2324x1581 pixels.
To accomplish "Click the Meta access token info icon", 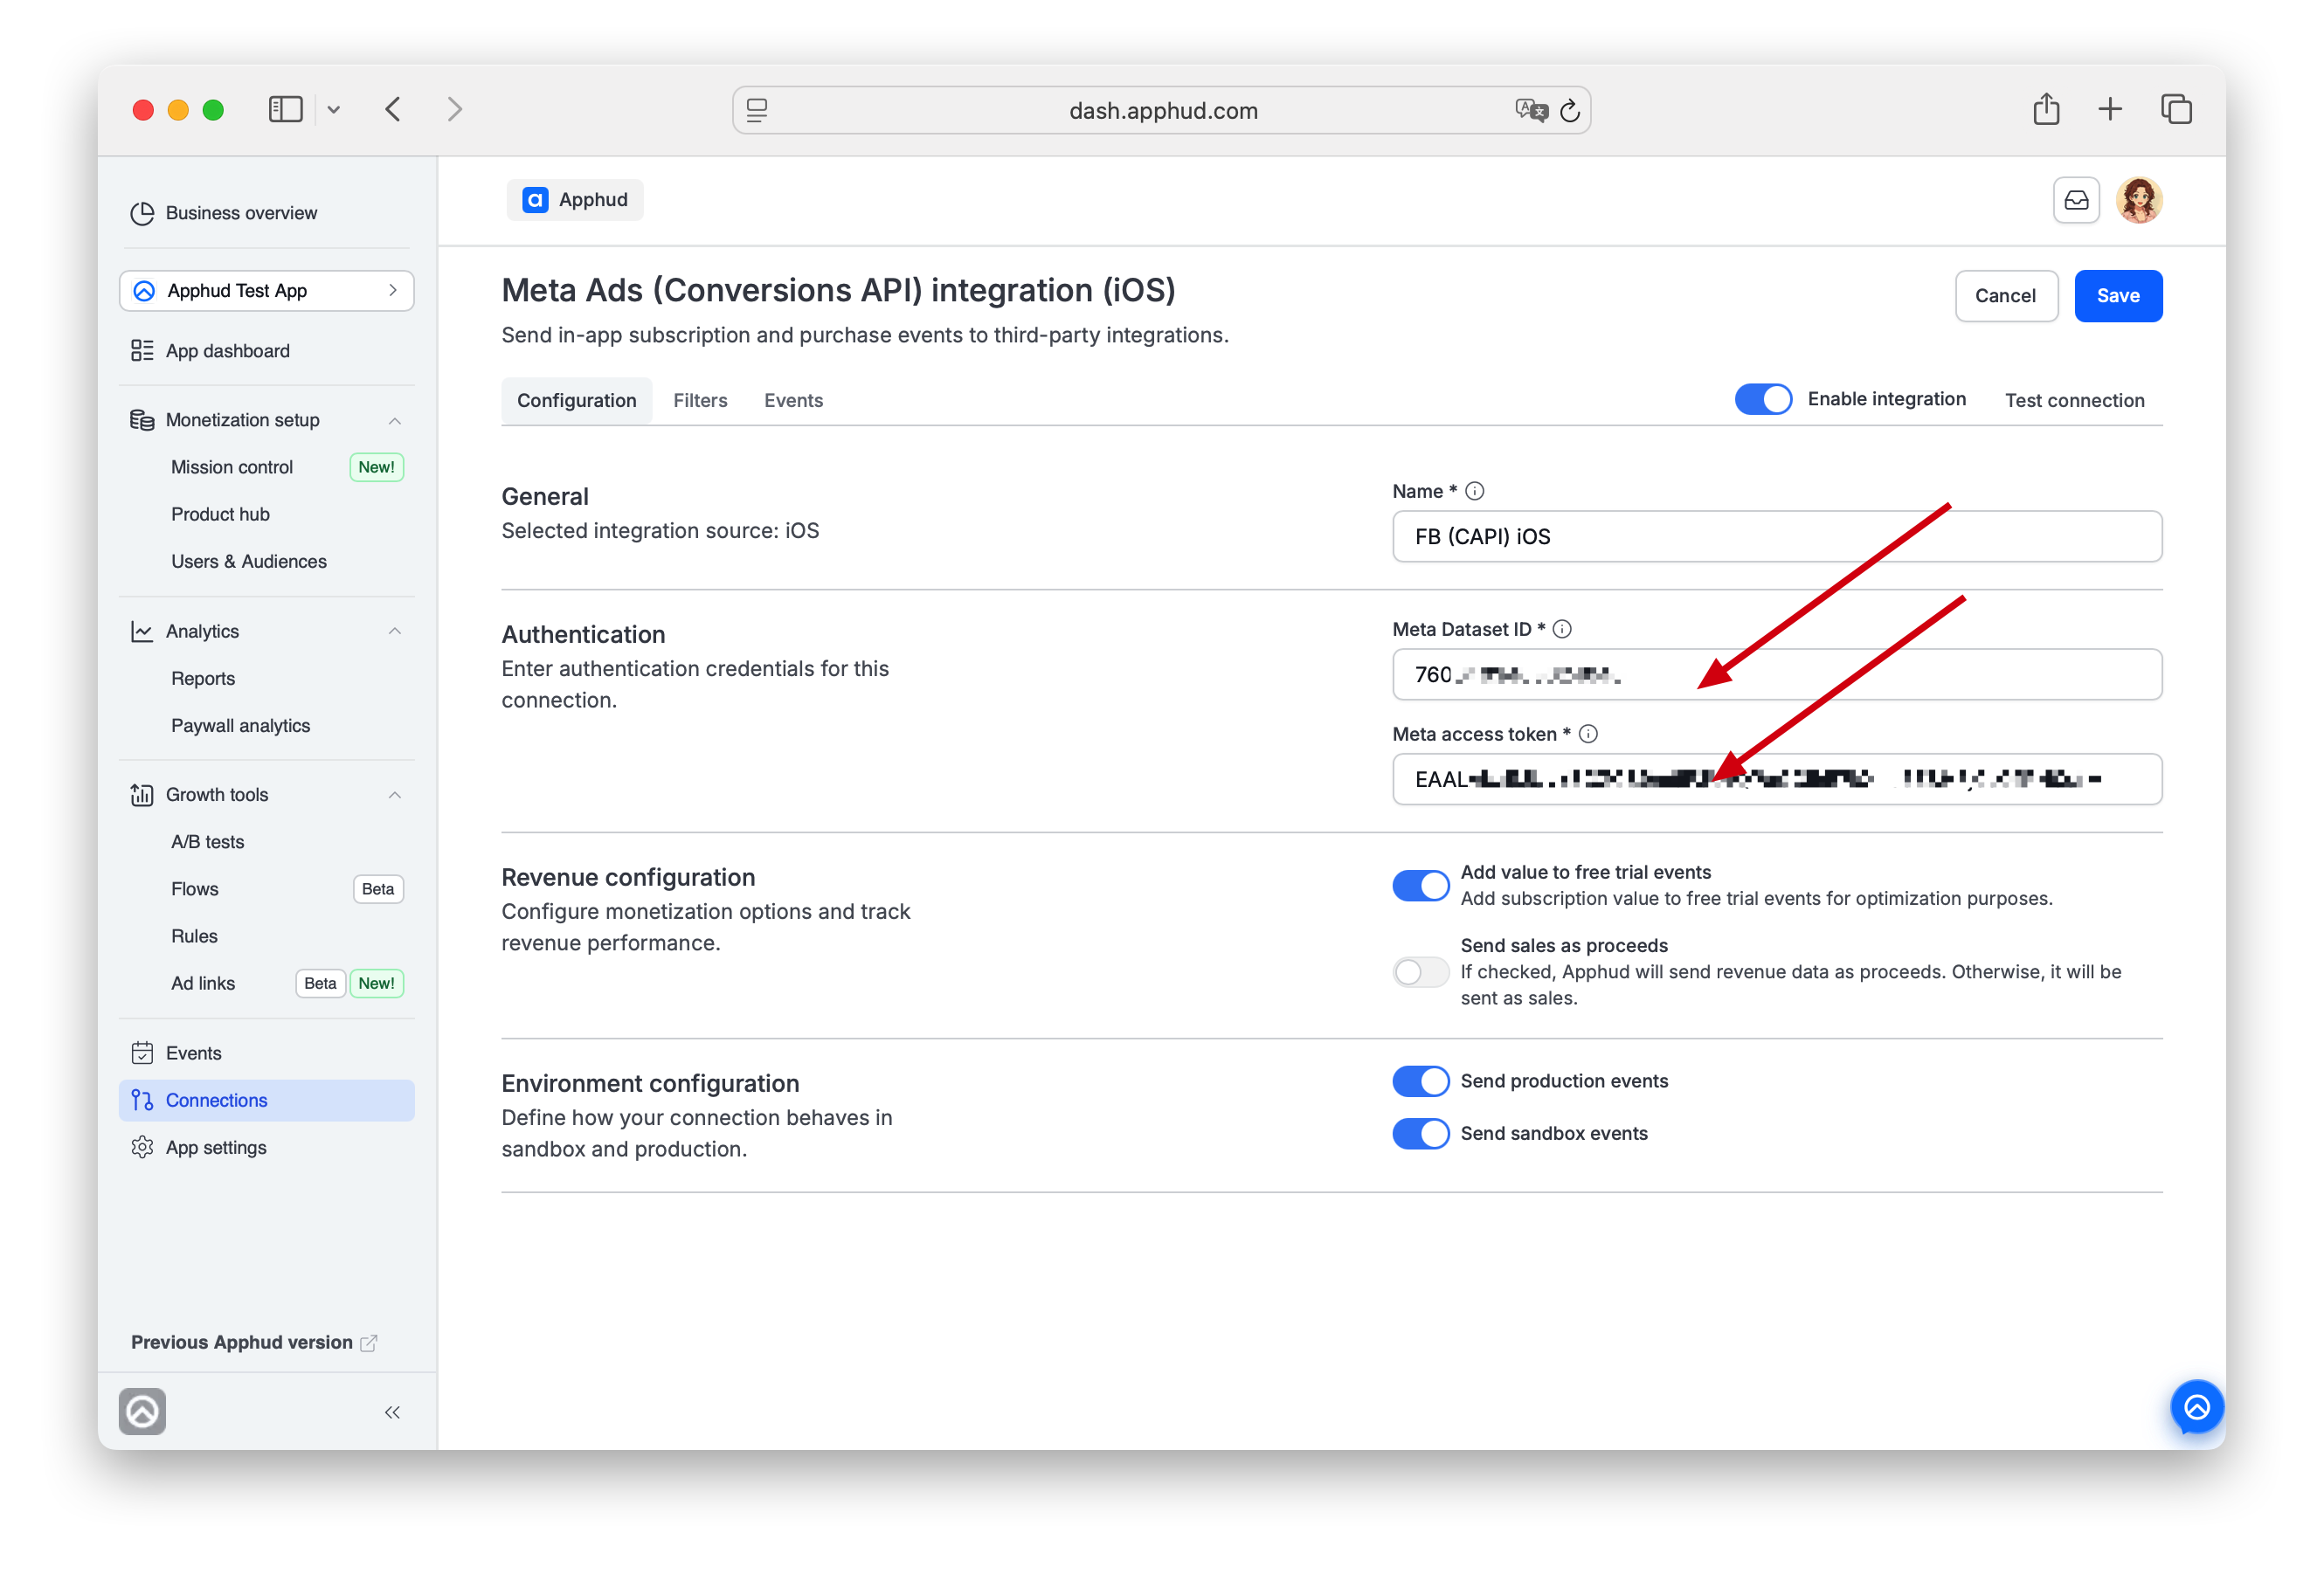I will pos(1588,734).
